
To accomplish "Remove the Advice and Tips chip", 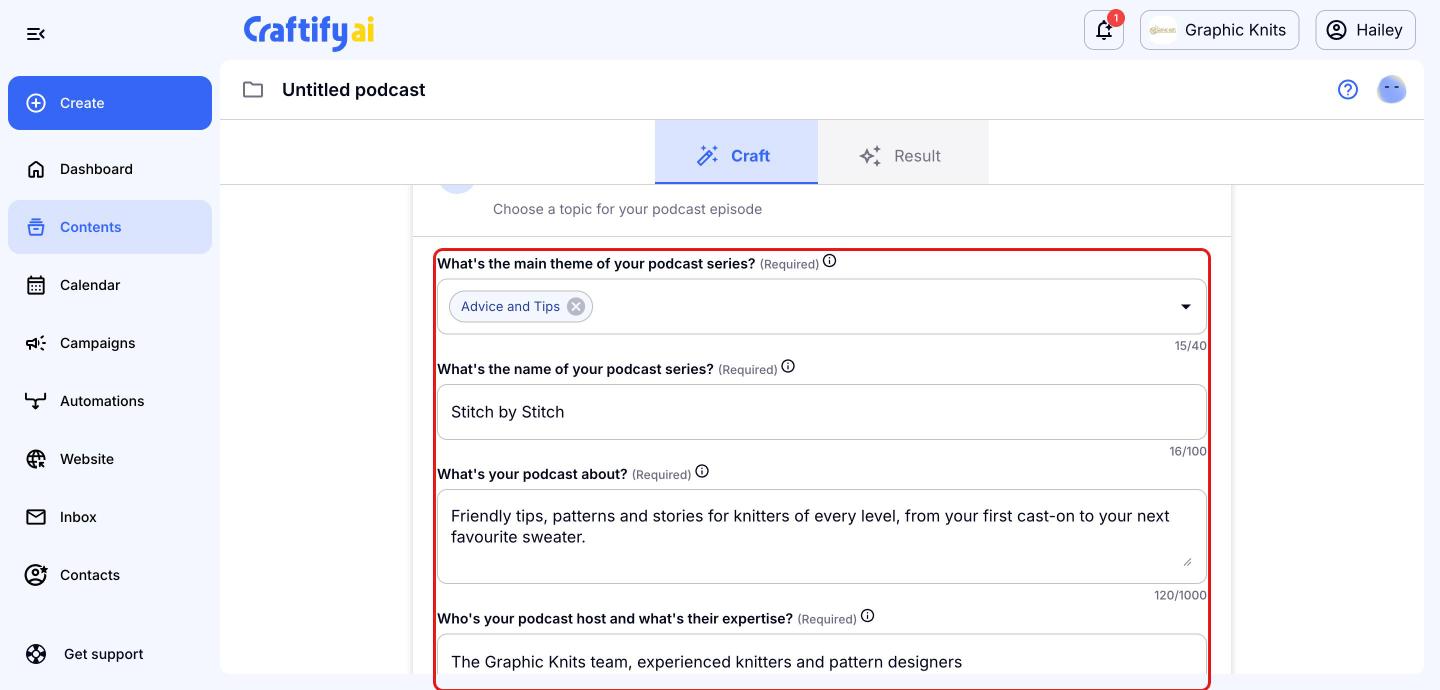I will click(x=576, y=307).
